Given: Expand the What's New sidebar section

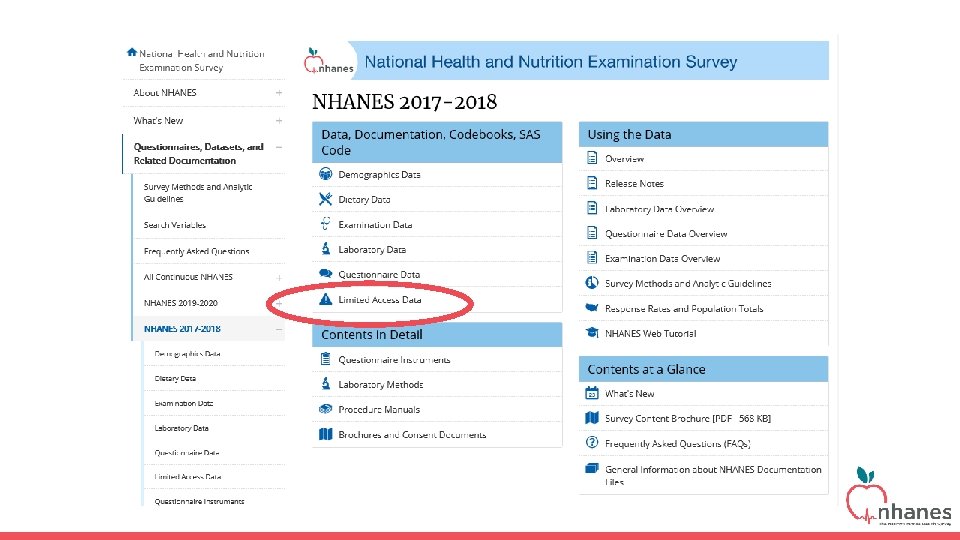Looking at the screenshot, I should (279, 121).
